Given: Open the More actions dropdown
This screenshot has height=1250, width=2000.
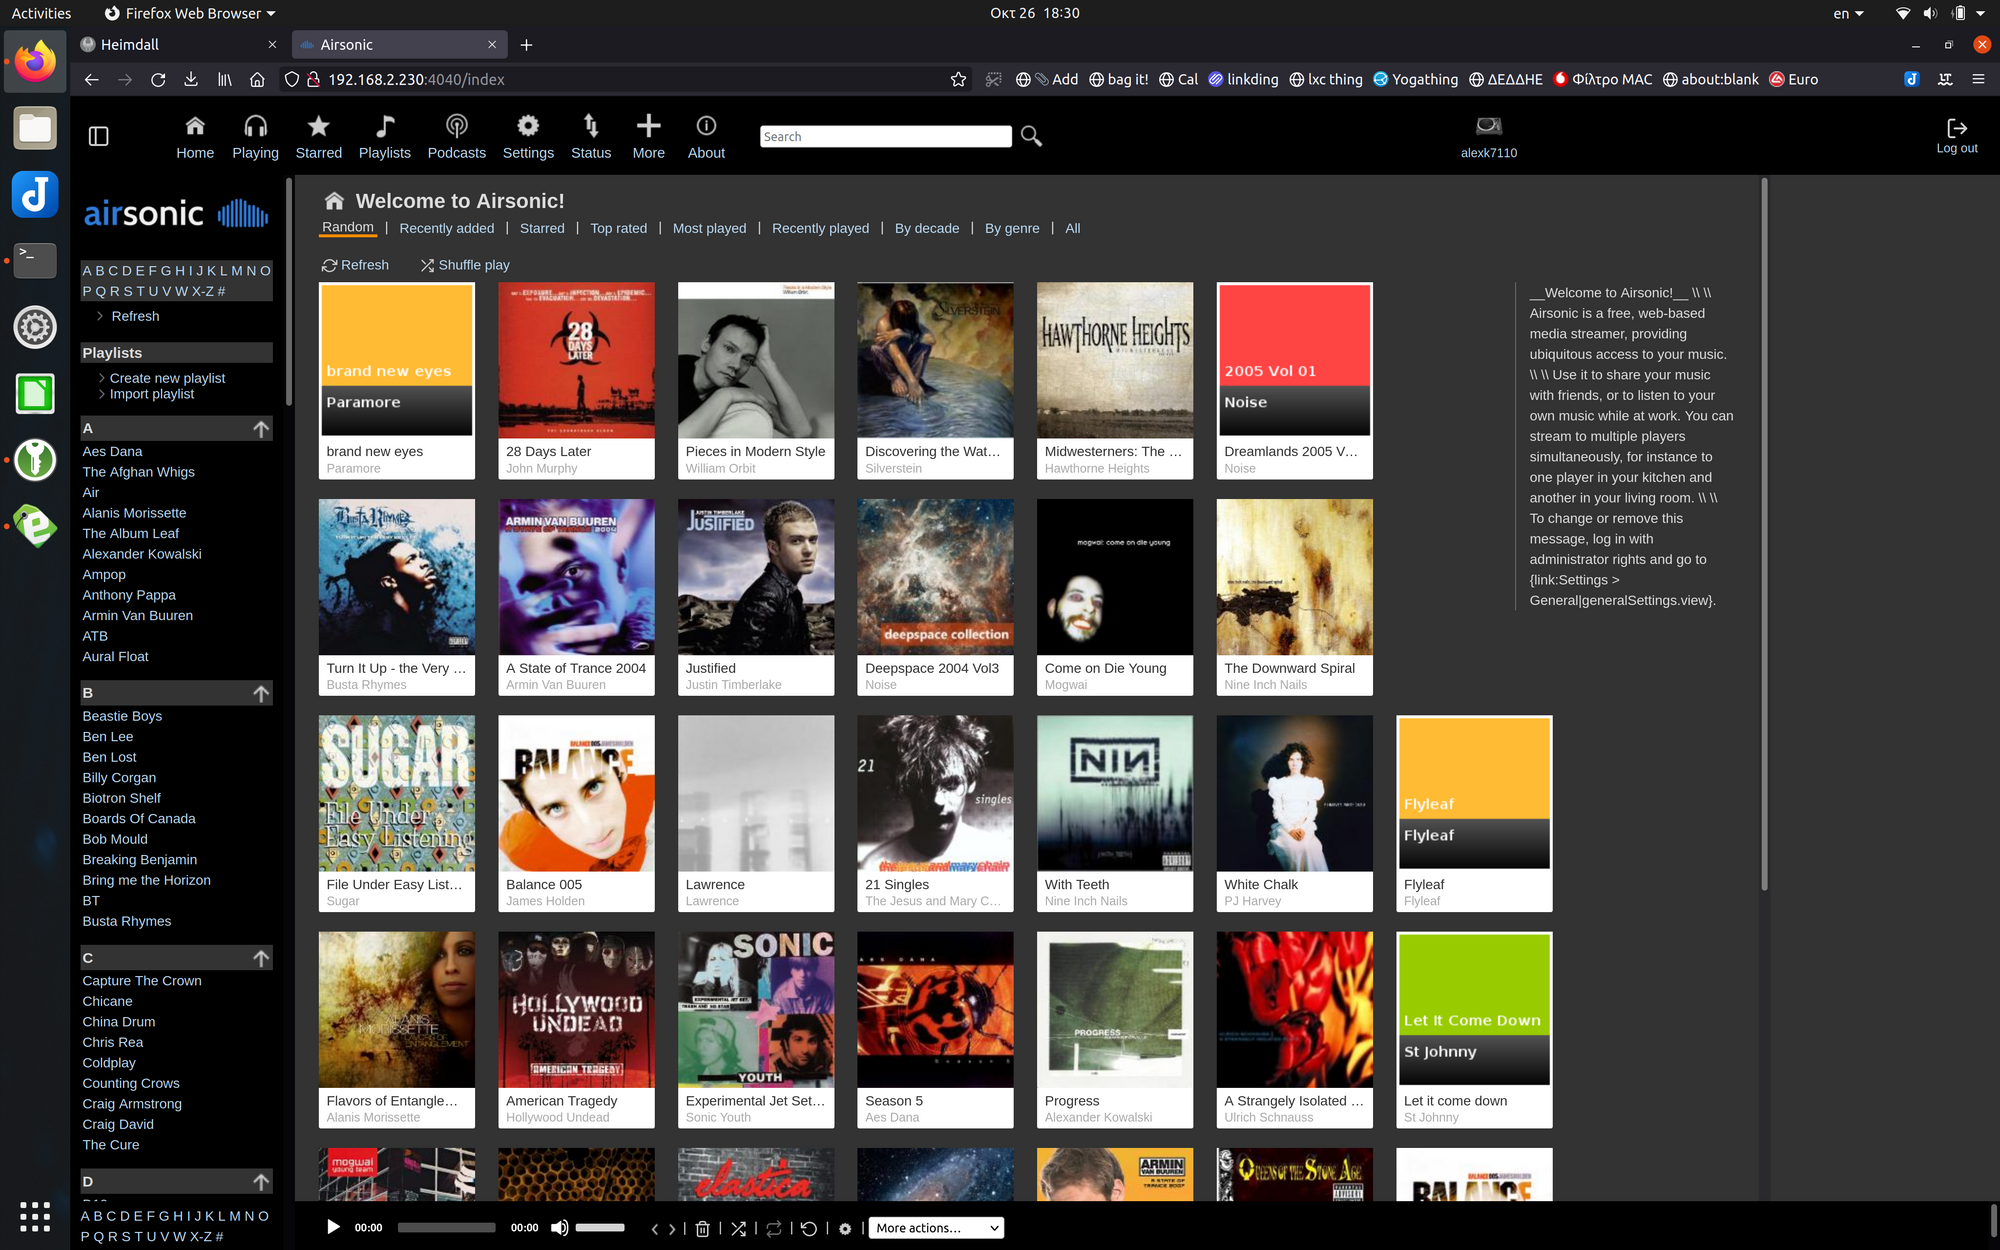Looking at the screenshot, I should 935,1228.
